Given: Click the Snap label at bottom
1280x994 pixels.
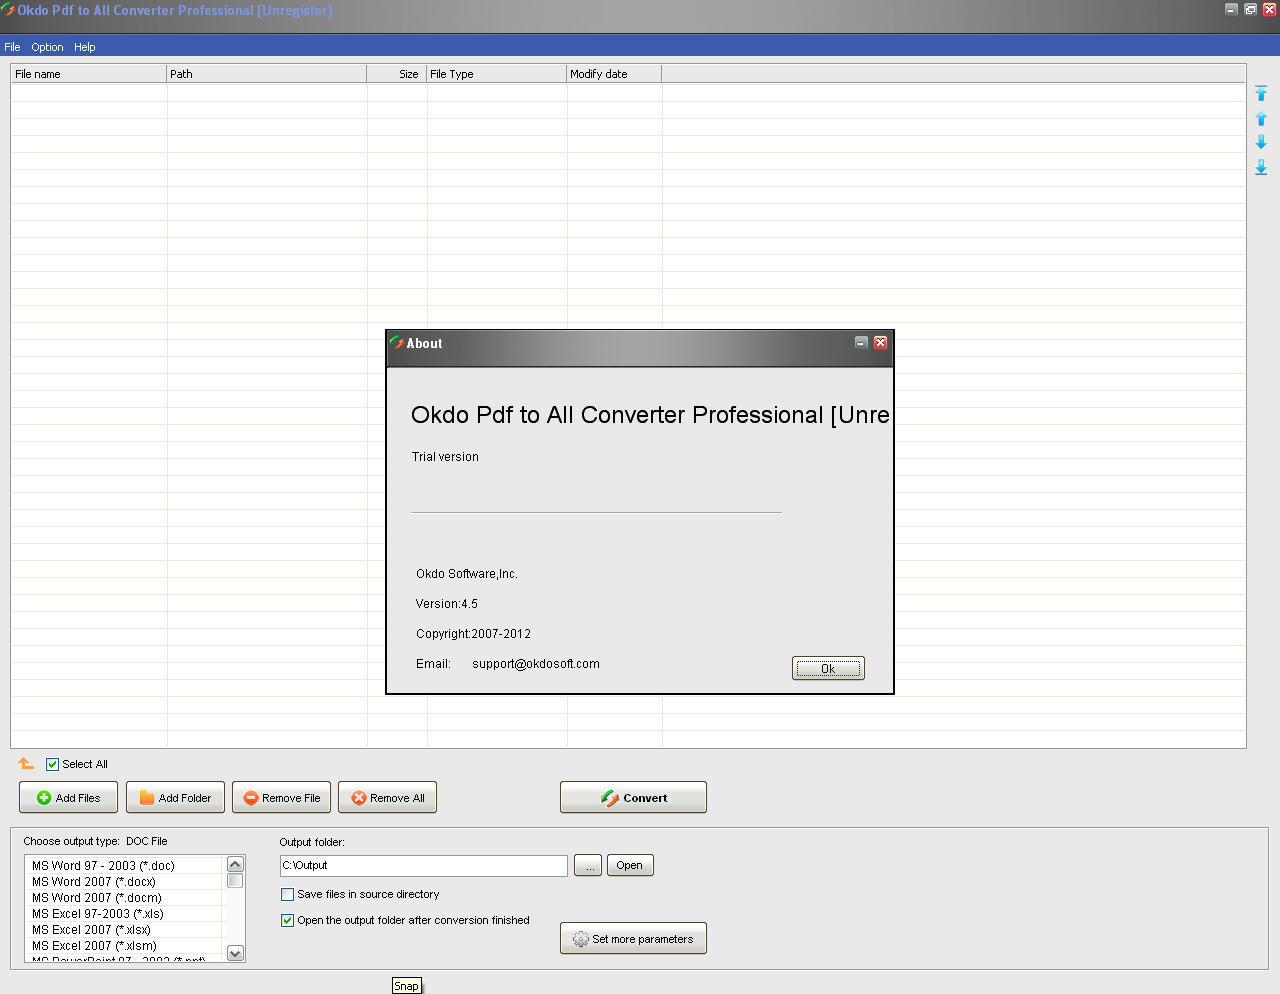Looking at the screenshot, I should coord(406,986).
